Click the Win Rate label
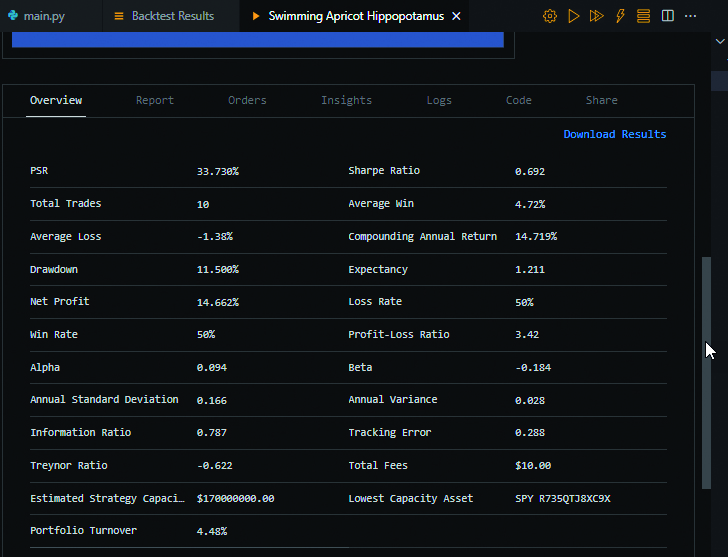728x557 pixels. (54, 334)
